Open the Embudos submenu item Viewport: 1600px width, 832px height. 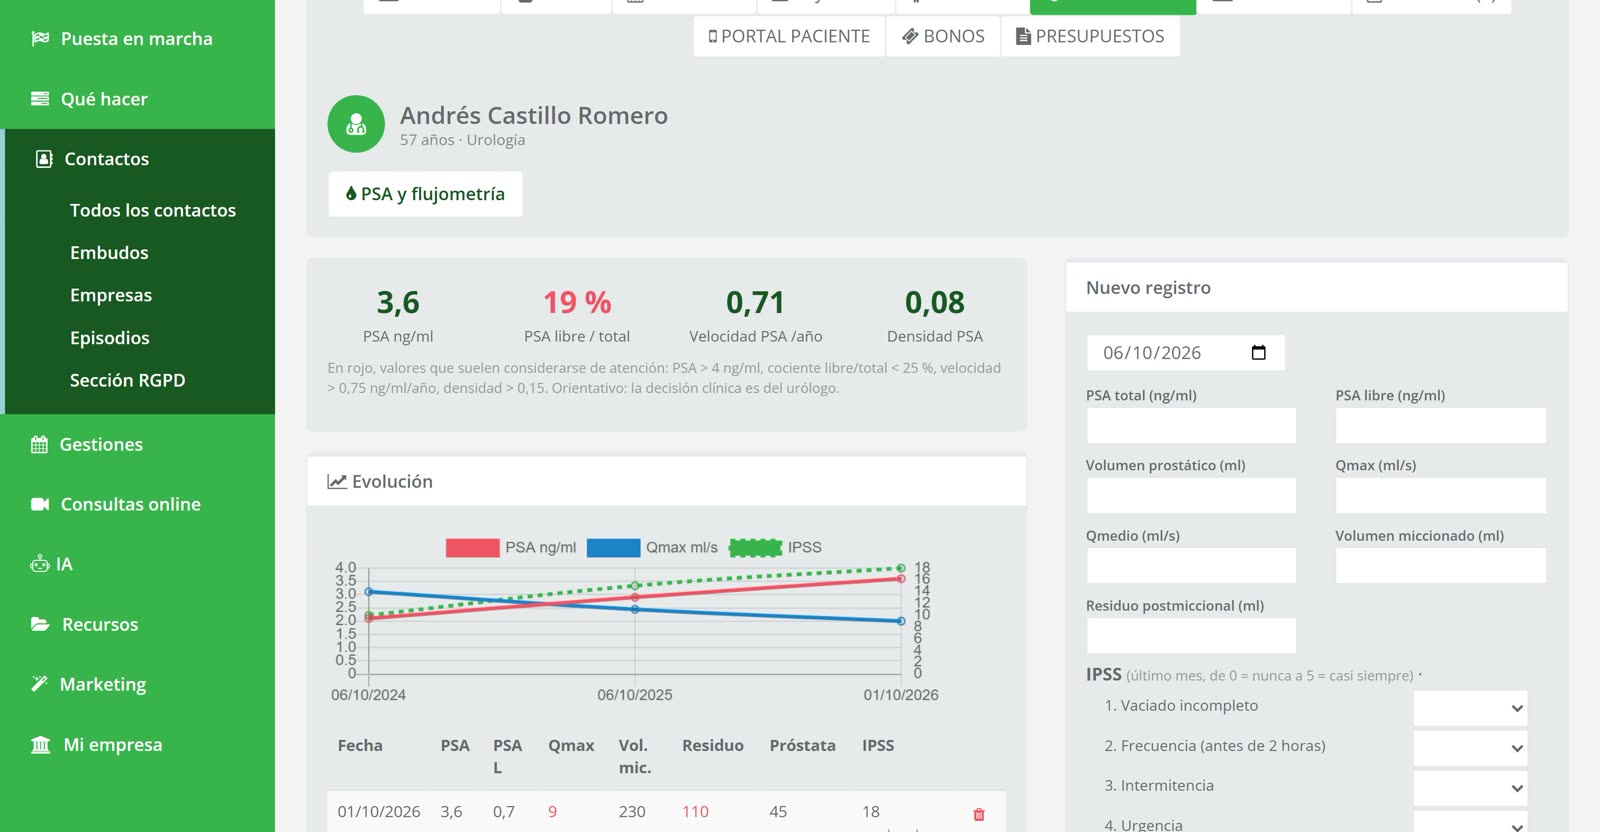109,253
